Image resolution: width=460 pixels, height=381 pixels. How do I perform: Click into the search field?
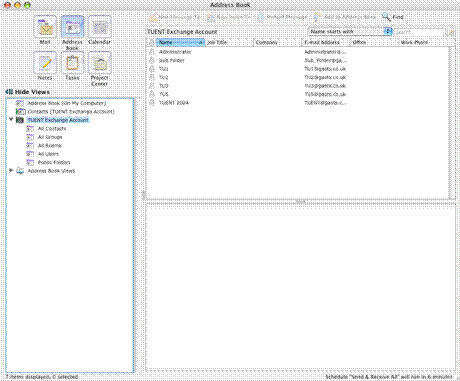click(x=419, y=32)
